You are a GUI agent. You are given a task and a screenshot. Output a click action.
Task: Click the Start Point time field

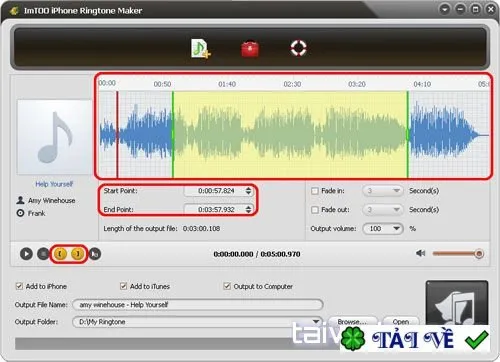pyautogui.click(x=215, y=191)
